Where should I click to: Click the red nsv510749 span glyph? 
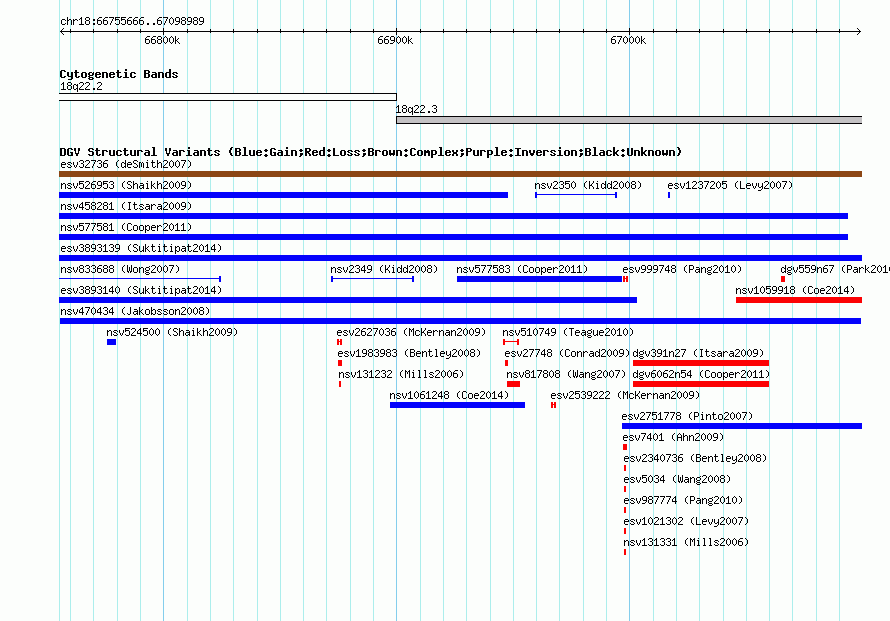(511, 342)
